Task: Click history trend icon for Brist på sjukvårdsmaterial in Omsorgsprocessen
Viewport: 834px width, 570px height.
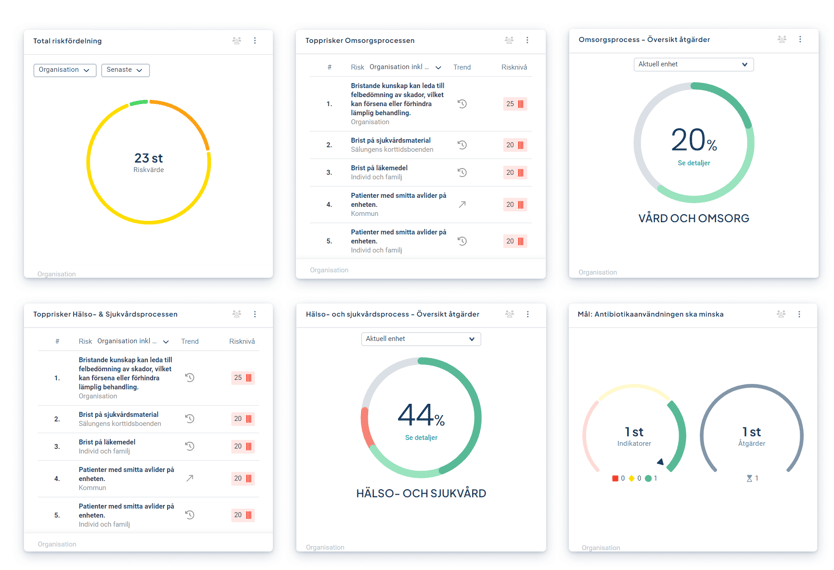Action: [x=462, y=145]
